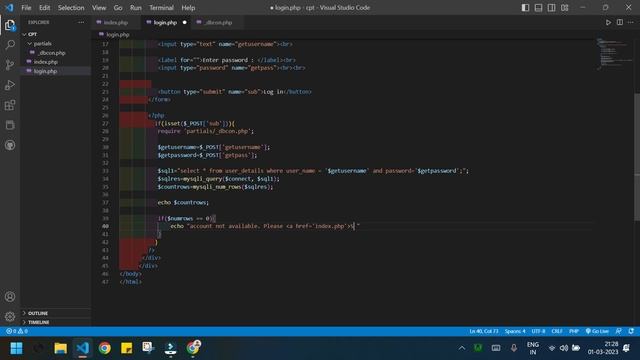This screenshot has height=360, width=640.
Task: Open Sticky Notes from taskbar
Action: point(127,348)
